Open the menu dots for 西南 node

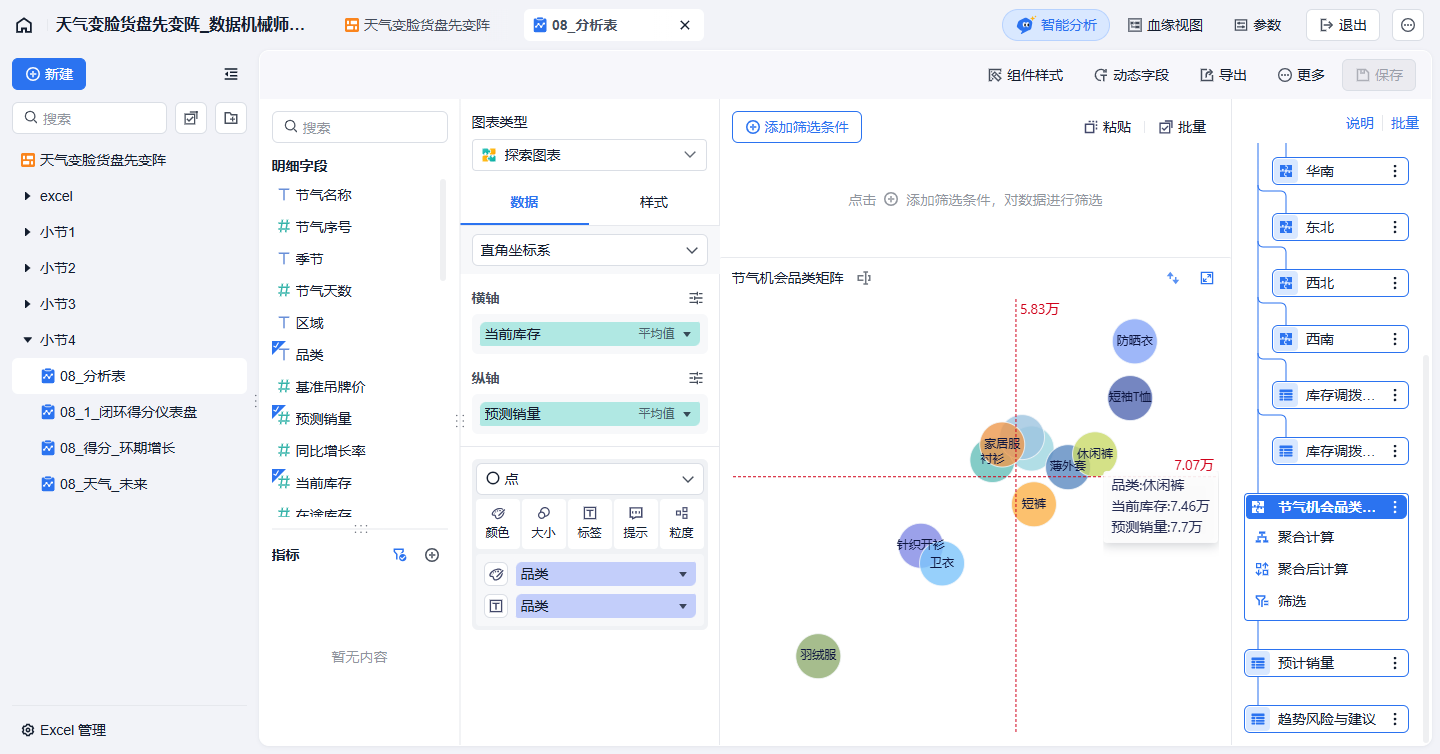pos(1395,339)
